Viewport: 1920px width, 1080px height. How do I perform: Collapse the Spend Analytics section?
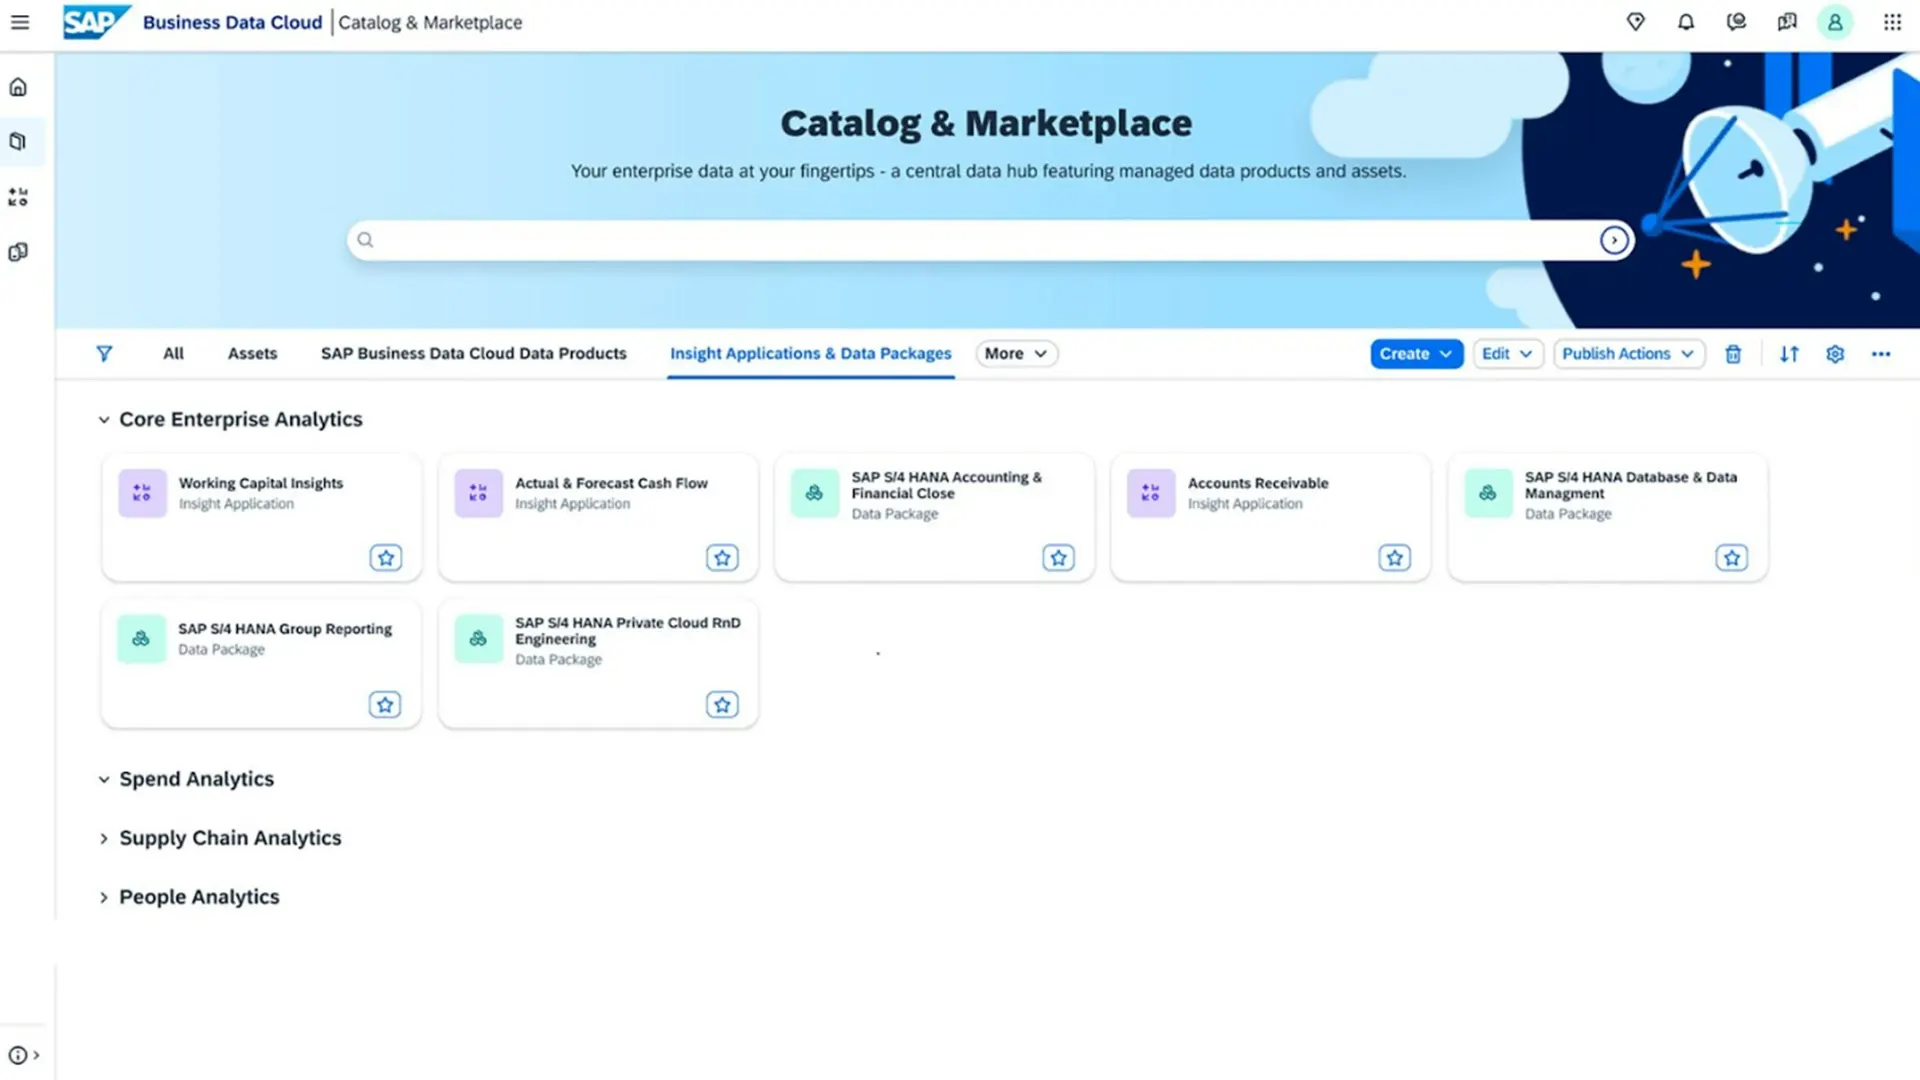(x=103, y=779)
